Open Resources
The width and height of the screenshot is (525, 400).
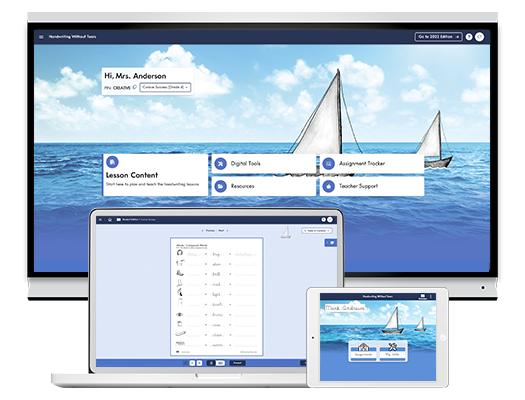(264, 186)
